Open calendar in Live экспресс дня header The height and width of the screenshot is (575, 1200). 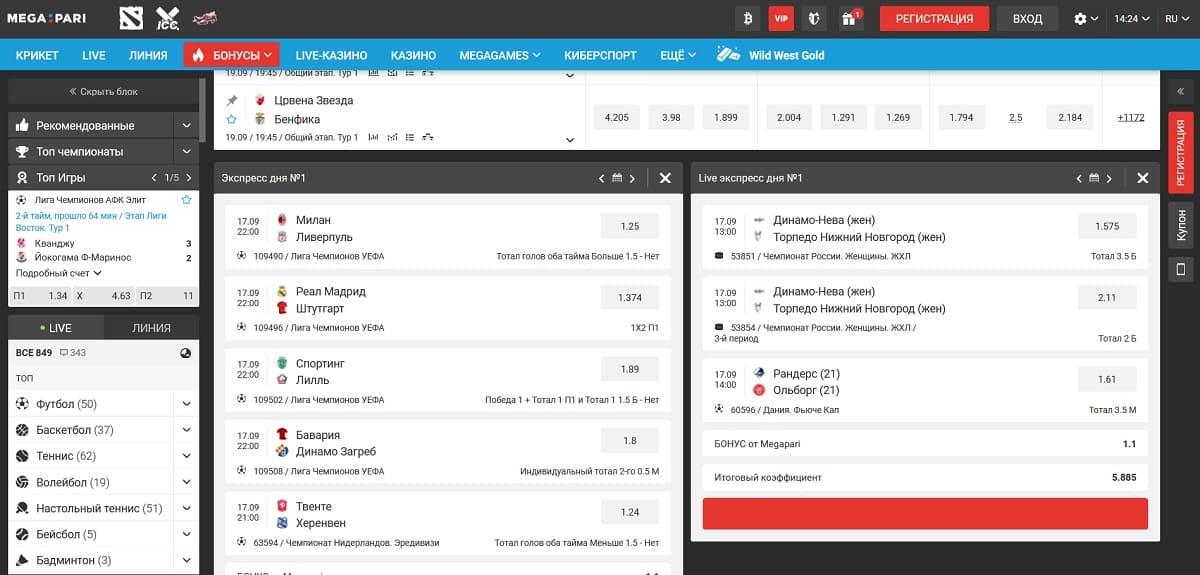tap(1095, 178)
